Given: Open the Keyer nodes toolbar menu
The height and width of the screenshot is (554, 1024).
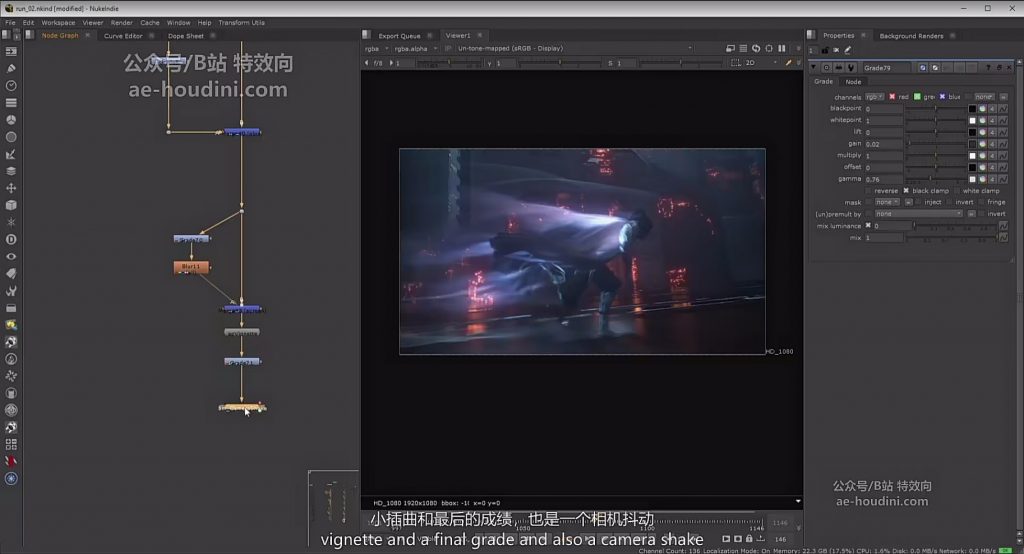Looking at the screenshot, I should pos(11,154).
